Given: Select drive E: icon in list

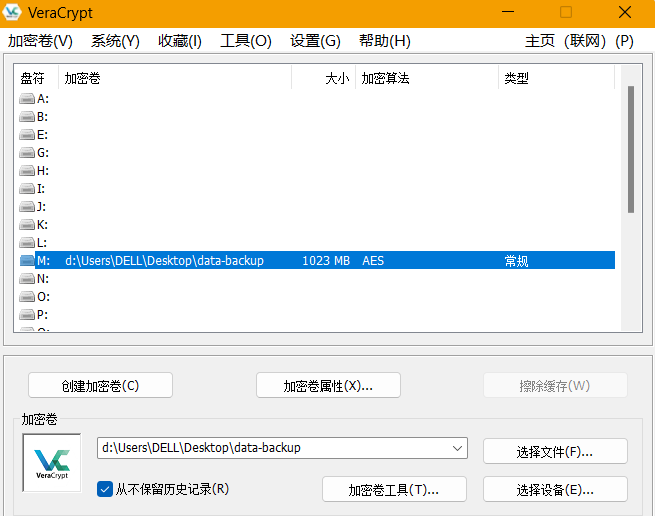Looking at the screenshot, I should point(27,135).
